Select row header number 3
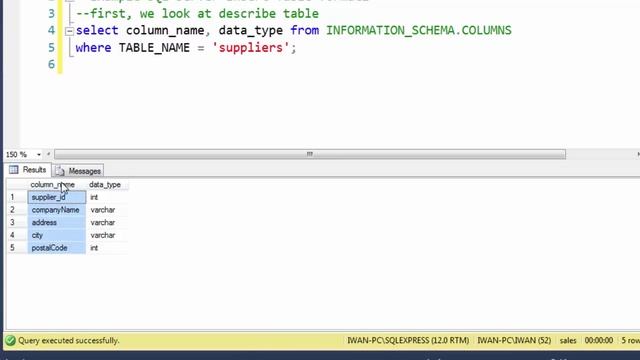The height and width of the screenshot is (360, 640). tap(17, 222)
